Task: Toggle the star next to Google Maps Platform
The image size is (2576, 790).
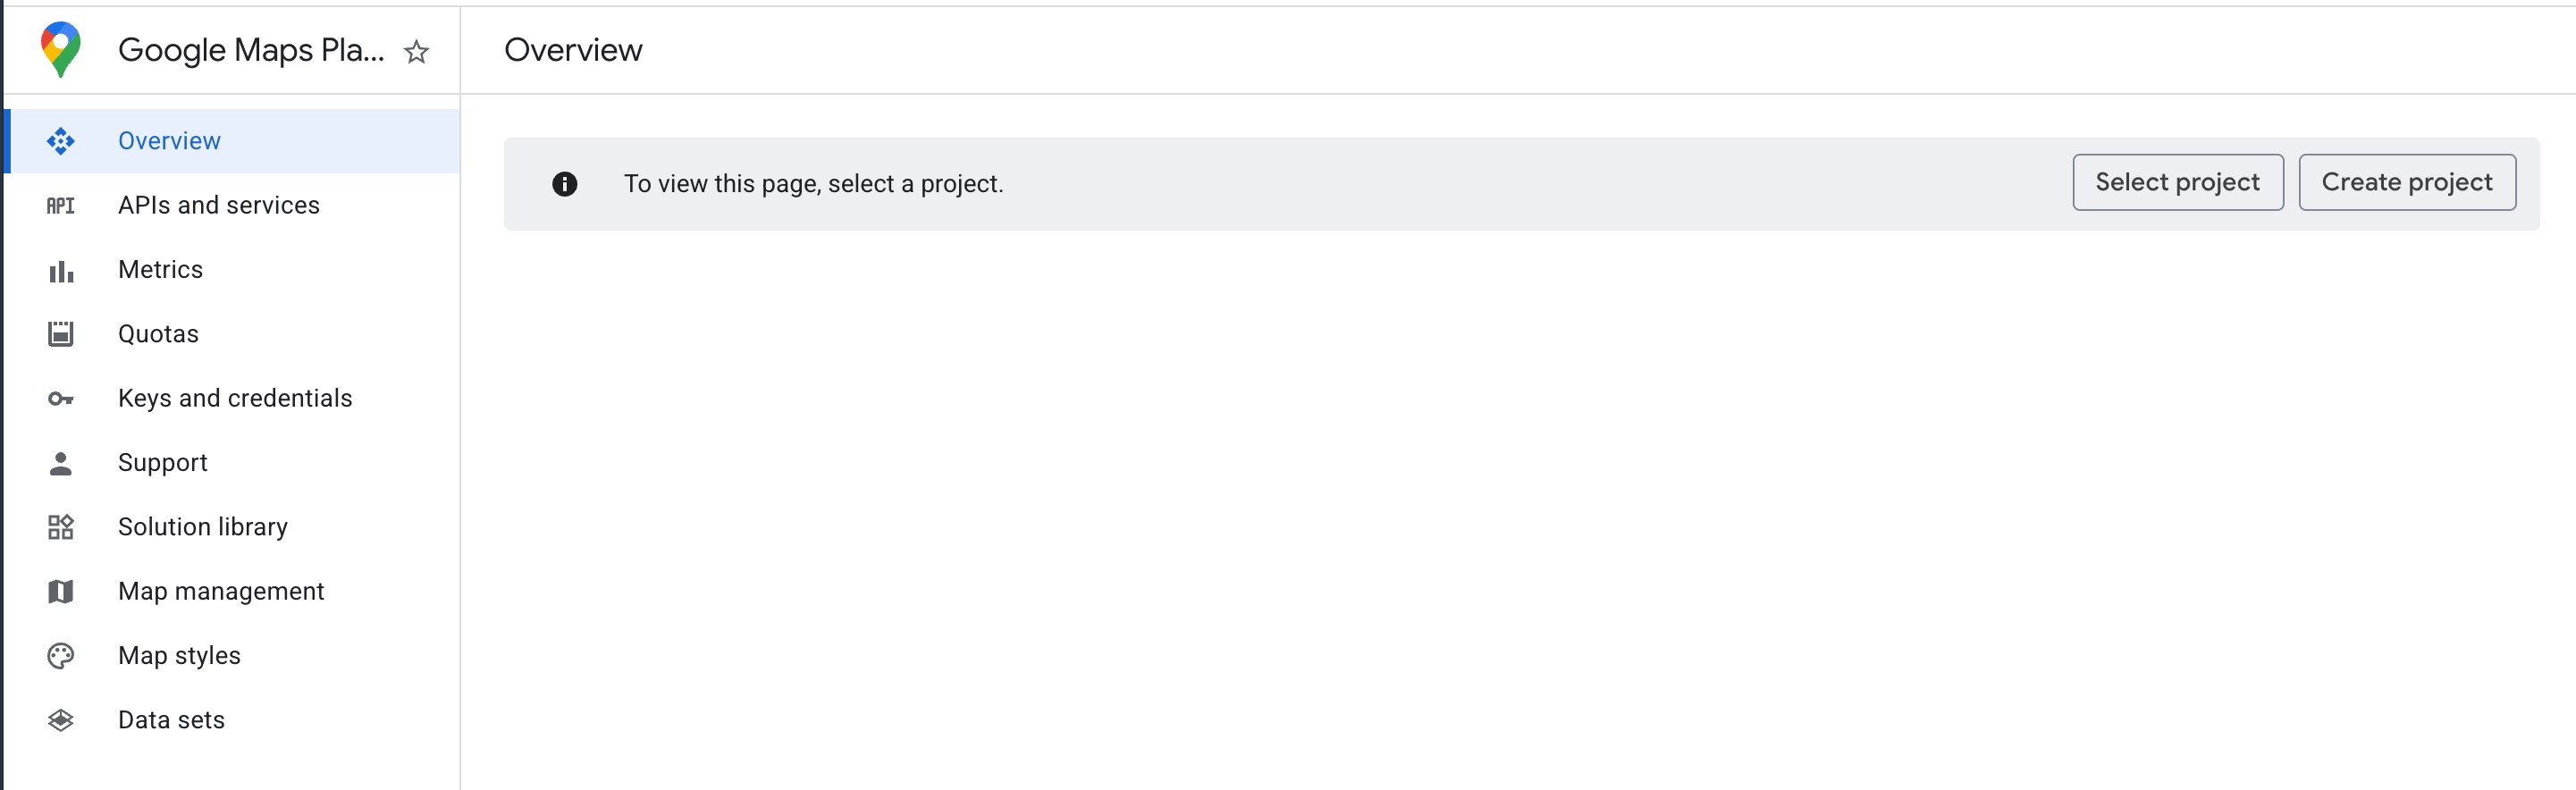Action: (416, 52)
